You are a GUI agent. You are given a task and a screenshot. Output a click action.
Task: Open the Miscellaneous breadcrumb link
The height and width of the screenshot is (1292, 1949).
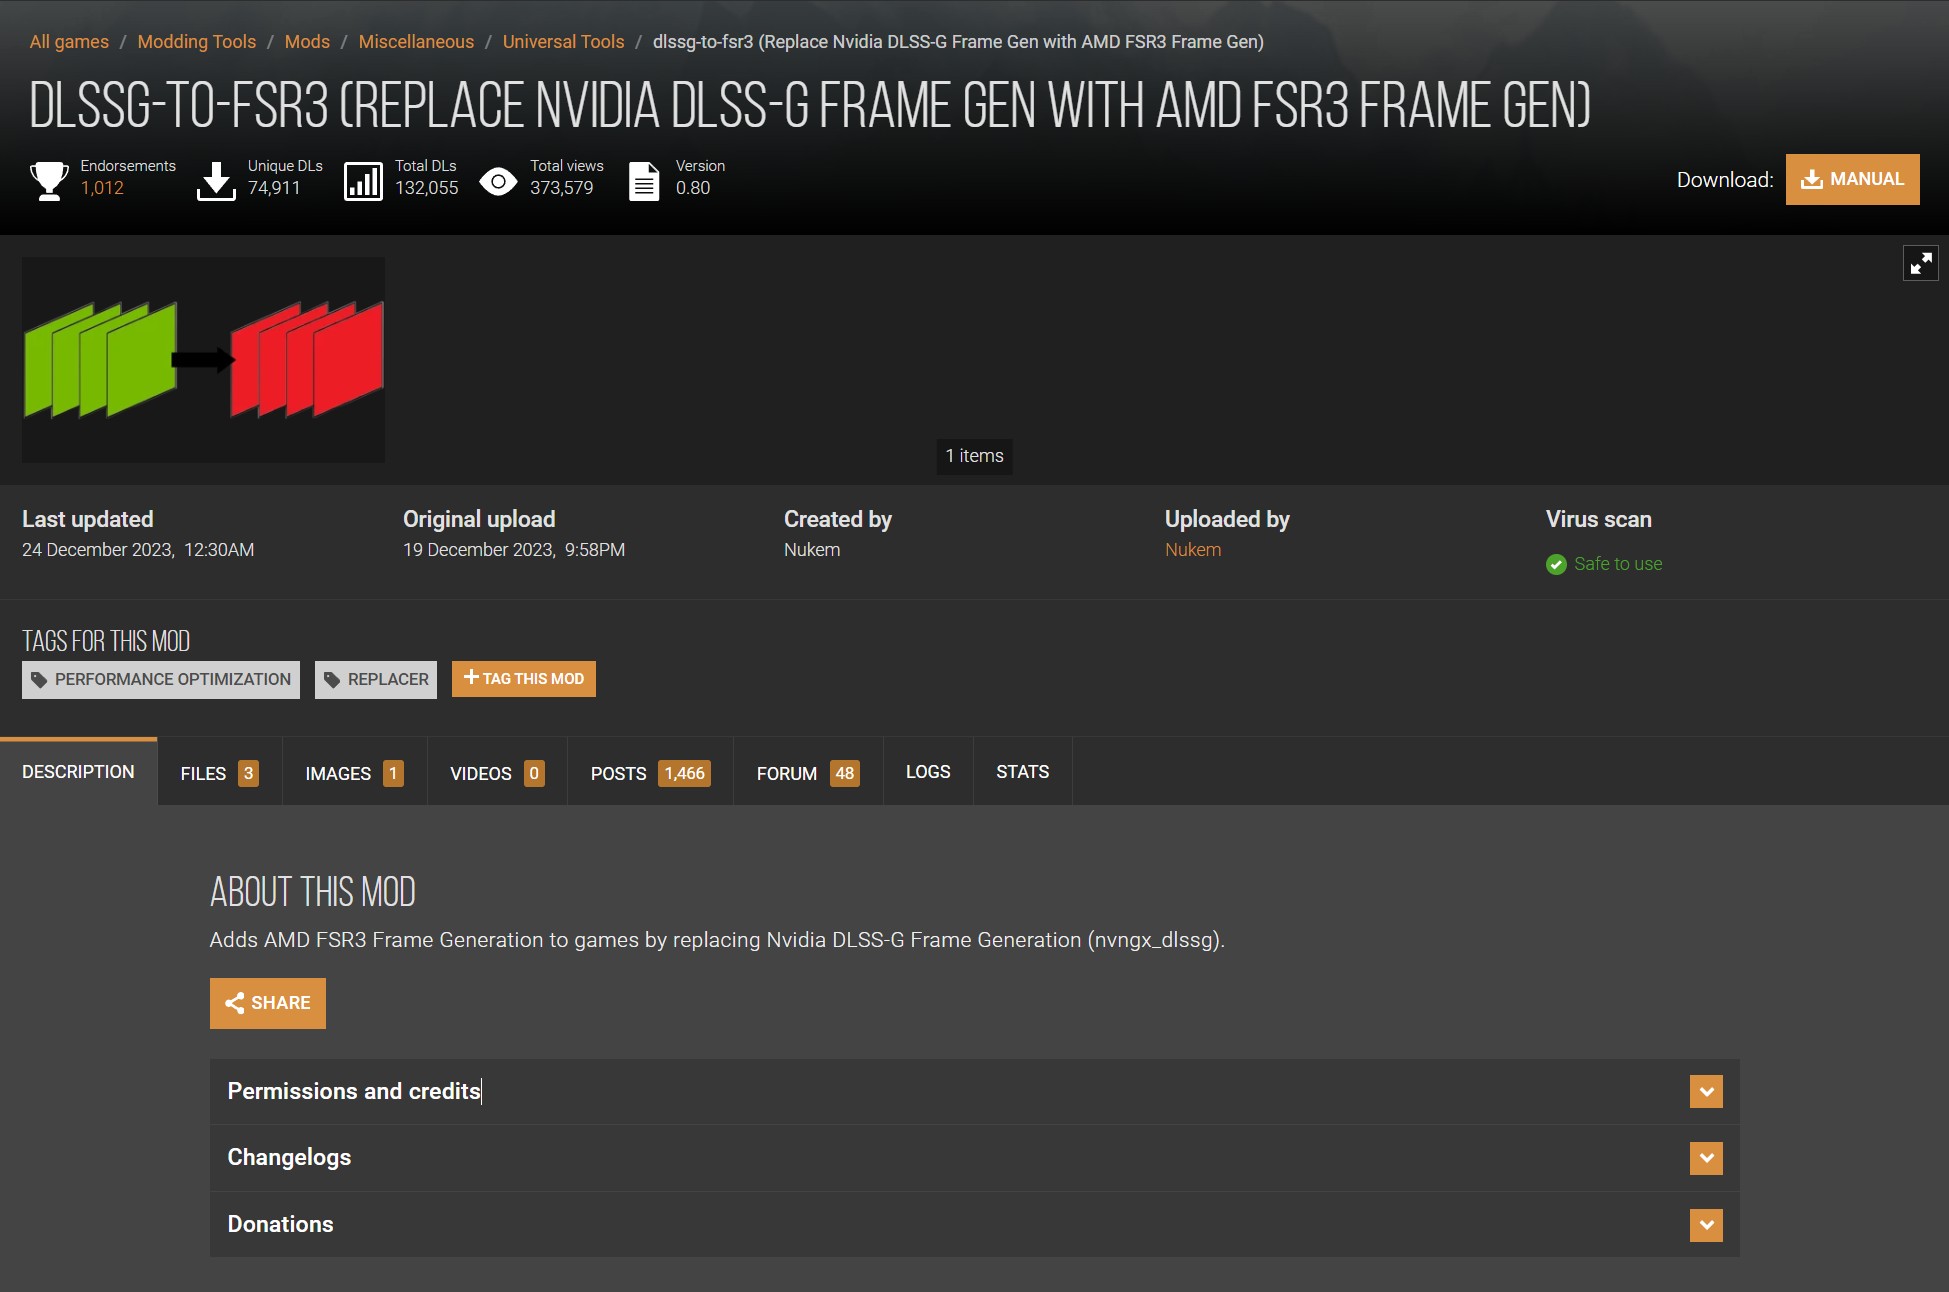[x=416, y=42]
